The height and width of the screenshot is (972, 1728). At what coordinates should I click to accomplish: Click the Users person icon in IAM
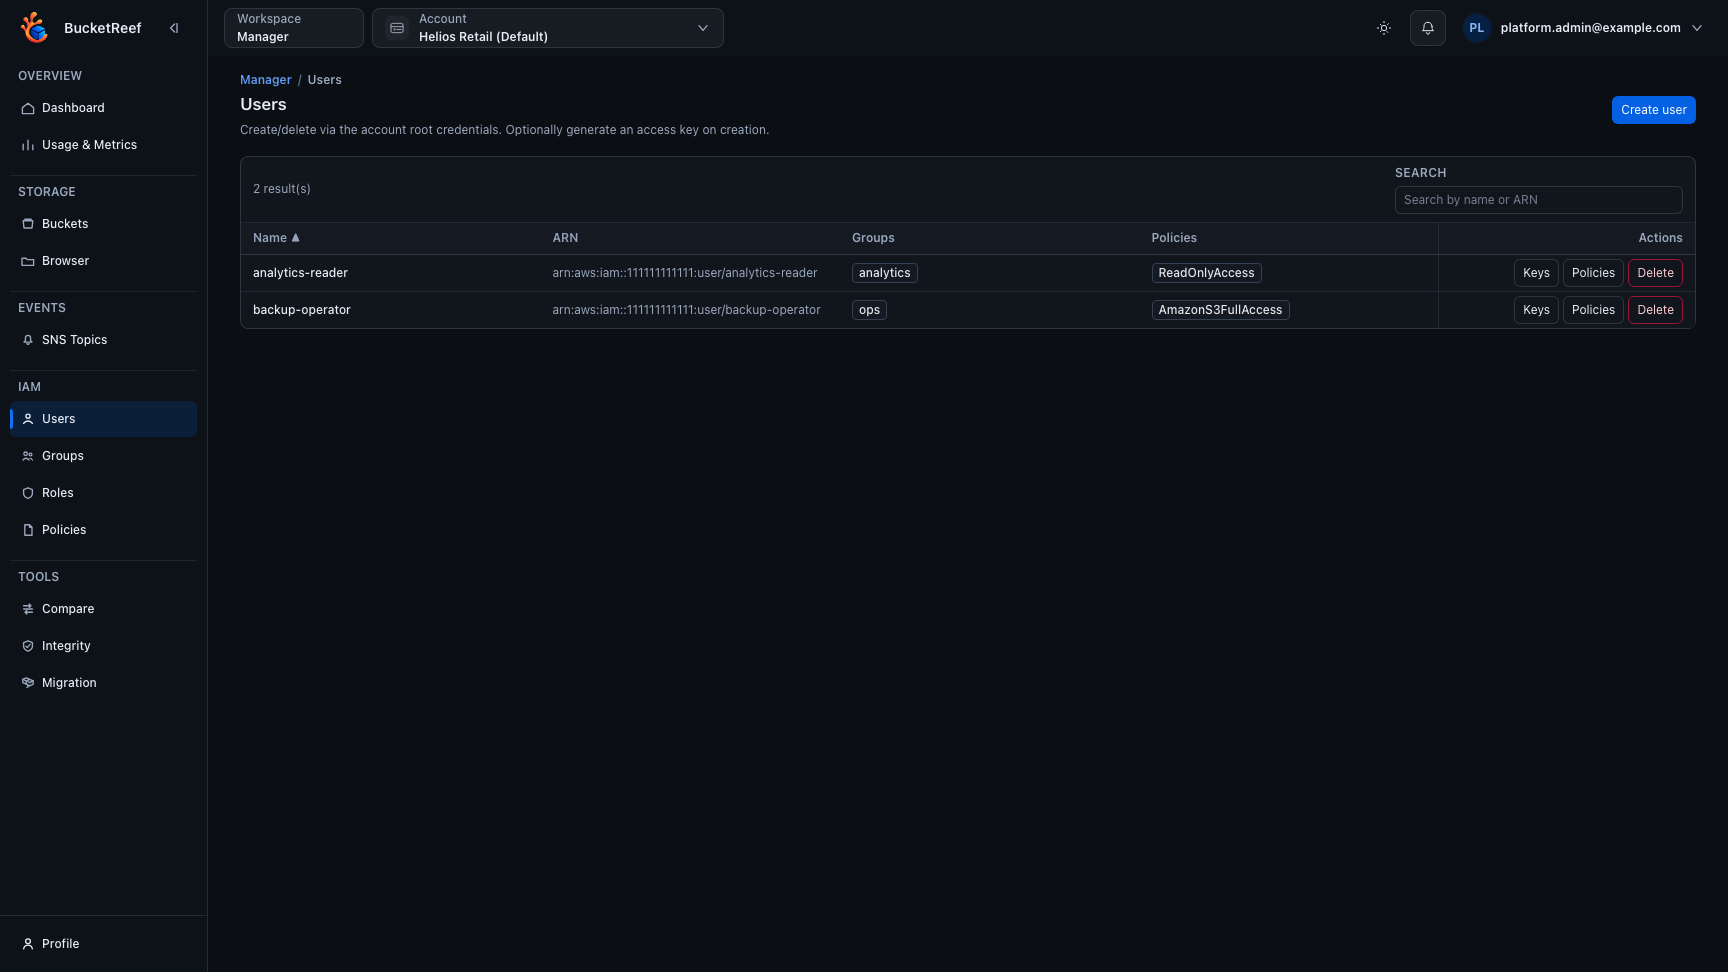28,419
